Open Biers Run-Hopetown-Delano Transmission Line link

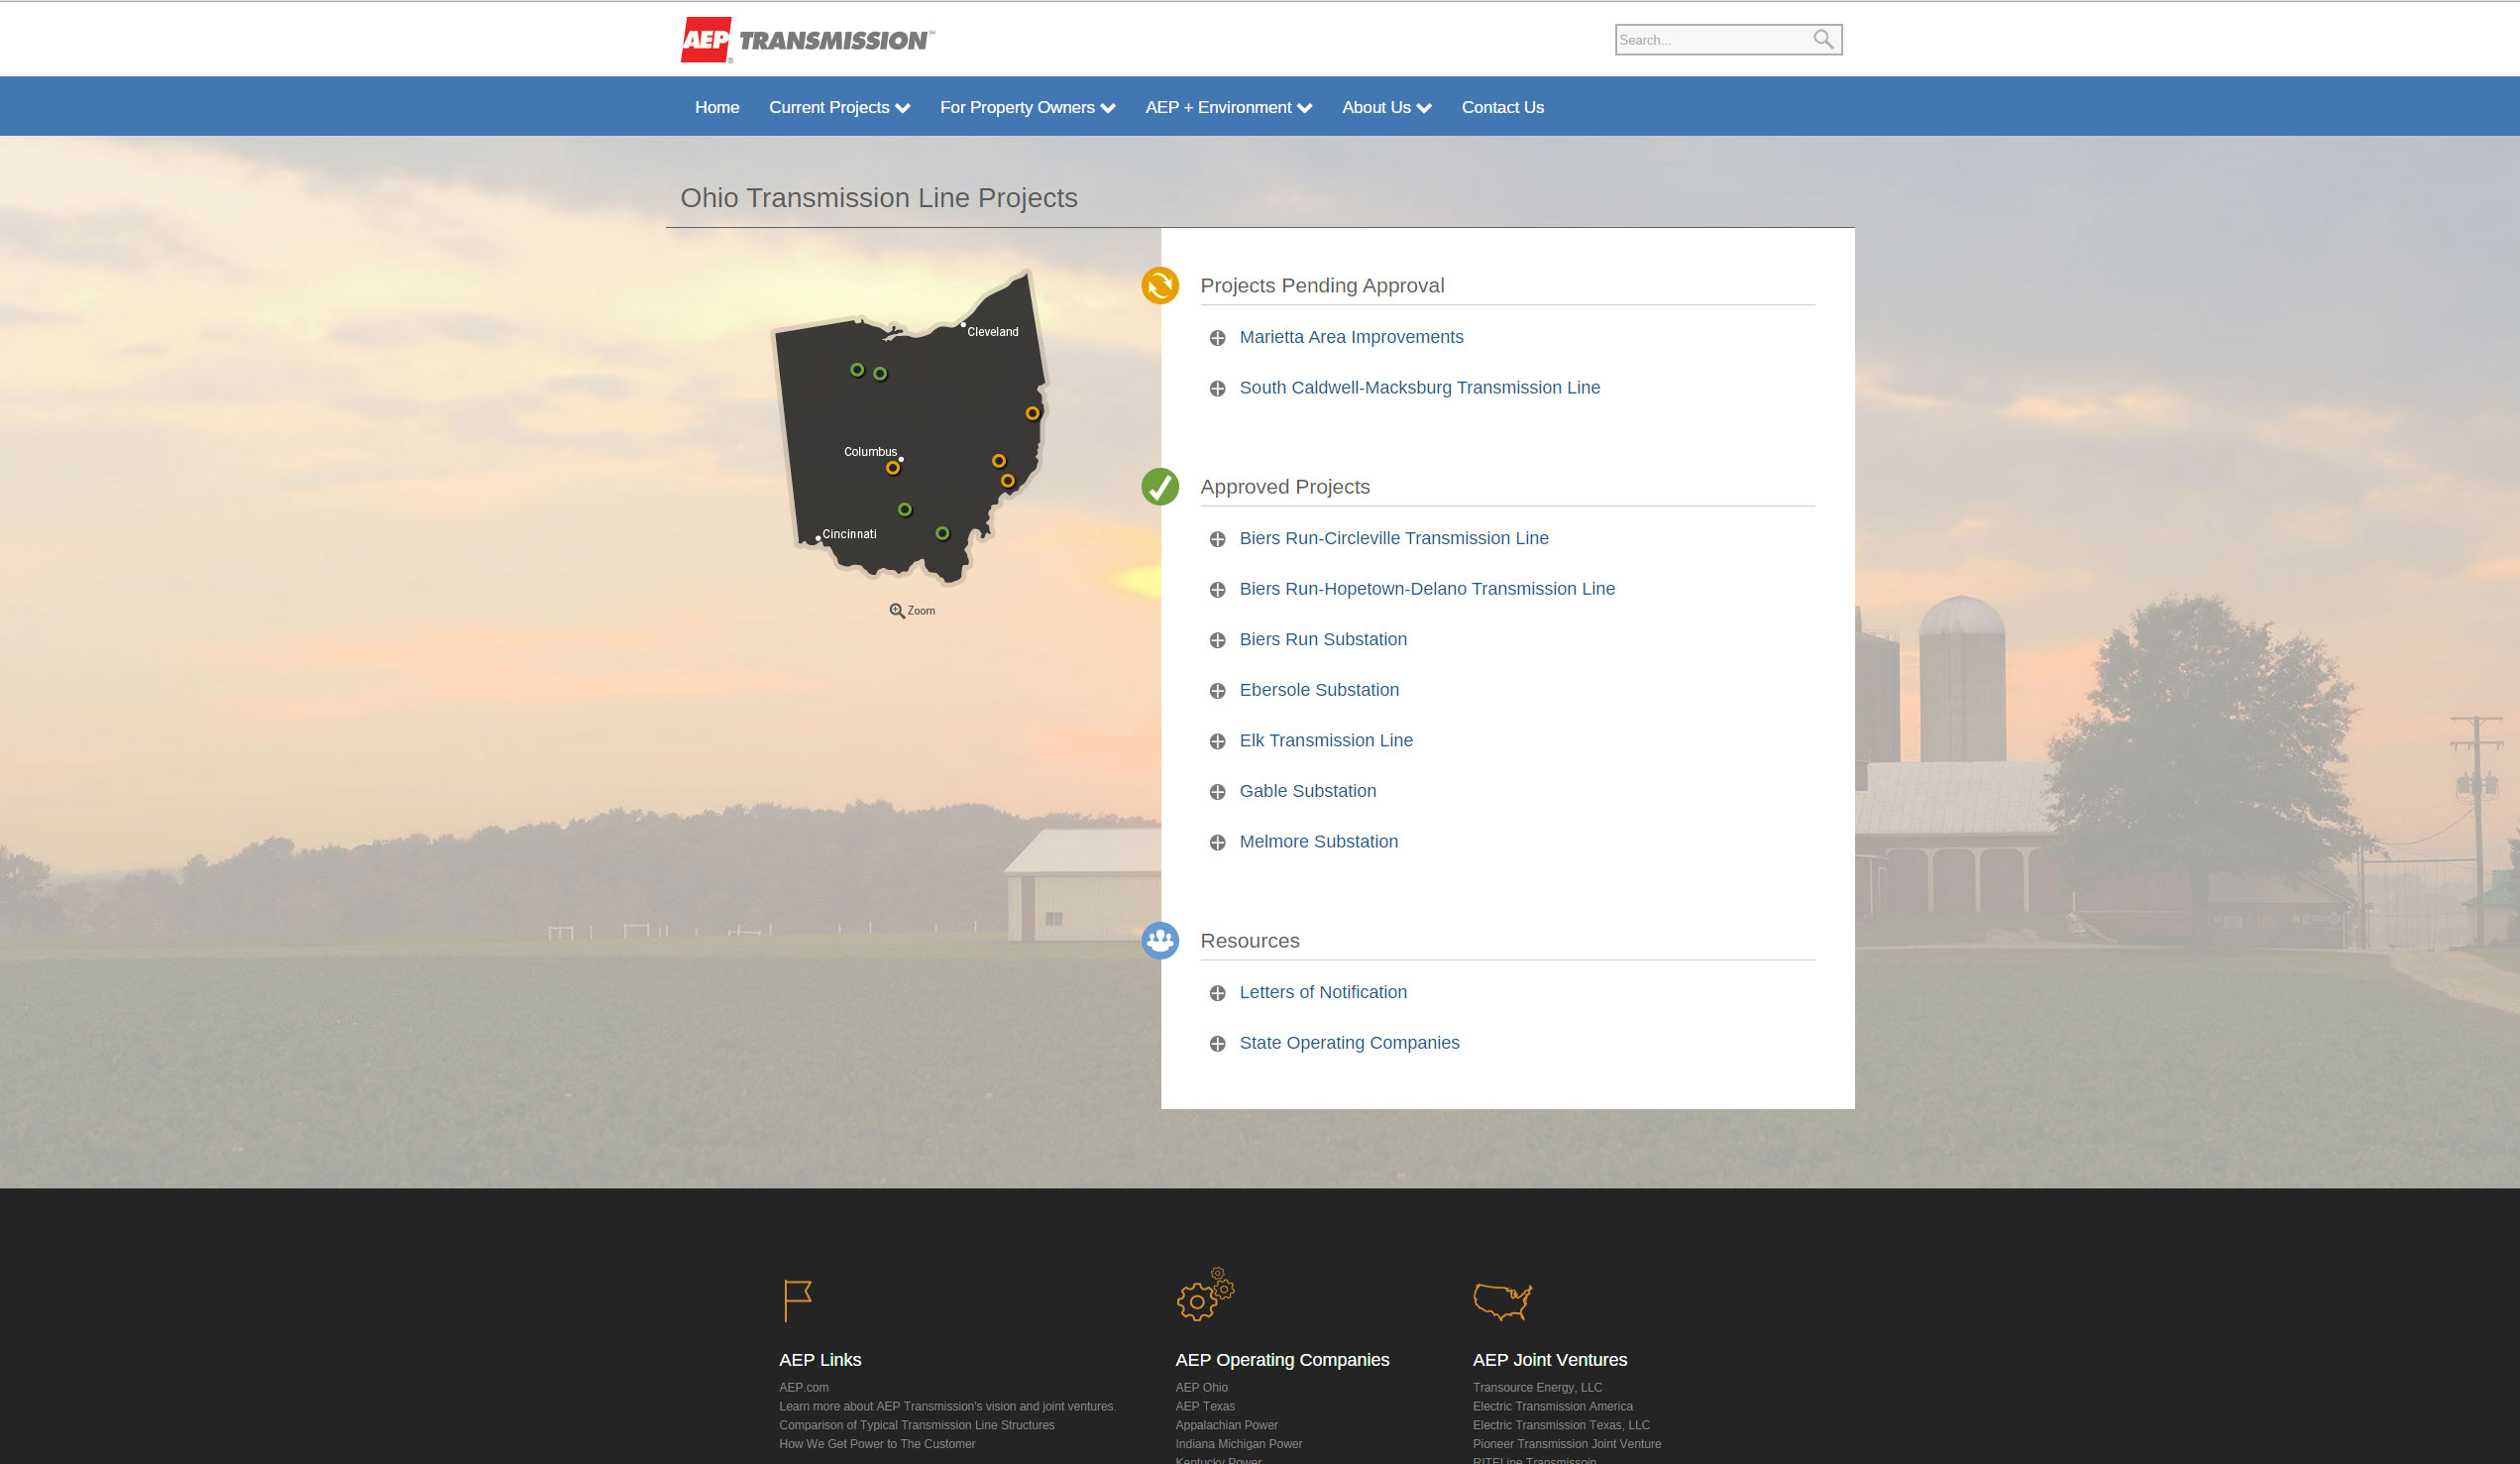click(1427, 589)
